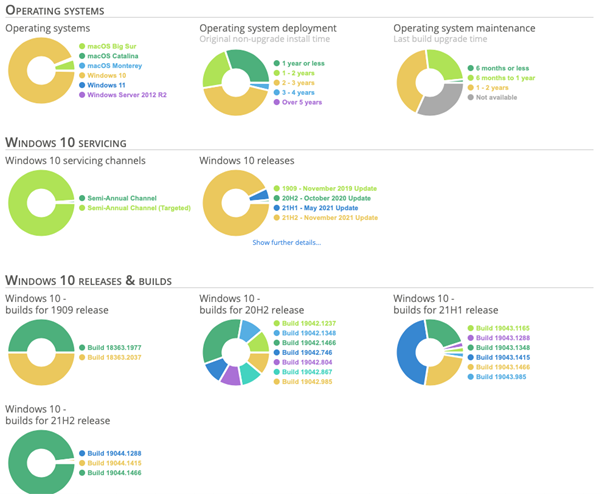
Task: Click the Build 19042.1466 color dot
Action: click(x=279, y=343)
